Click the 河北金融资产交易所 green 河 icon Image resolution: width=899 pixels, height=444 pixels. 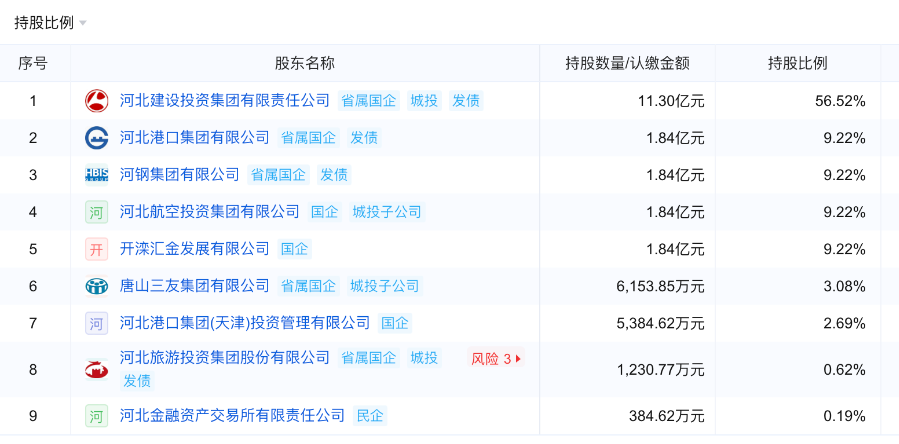[97, 416]
